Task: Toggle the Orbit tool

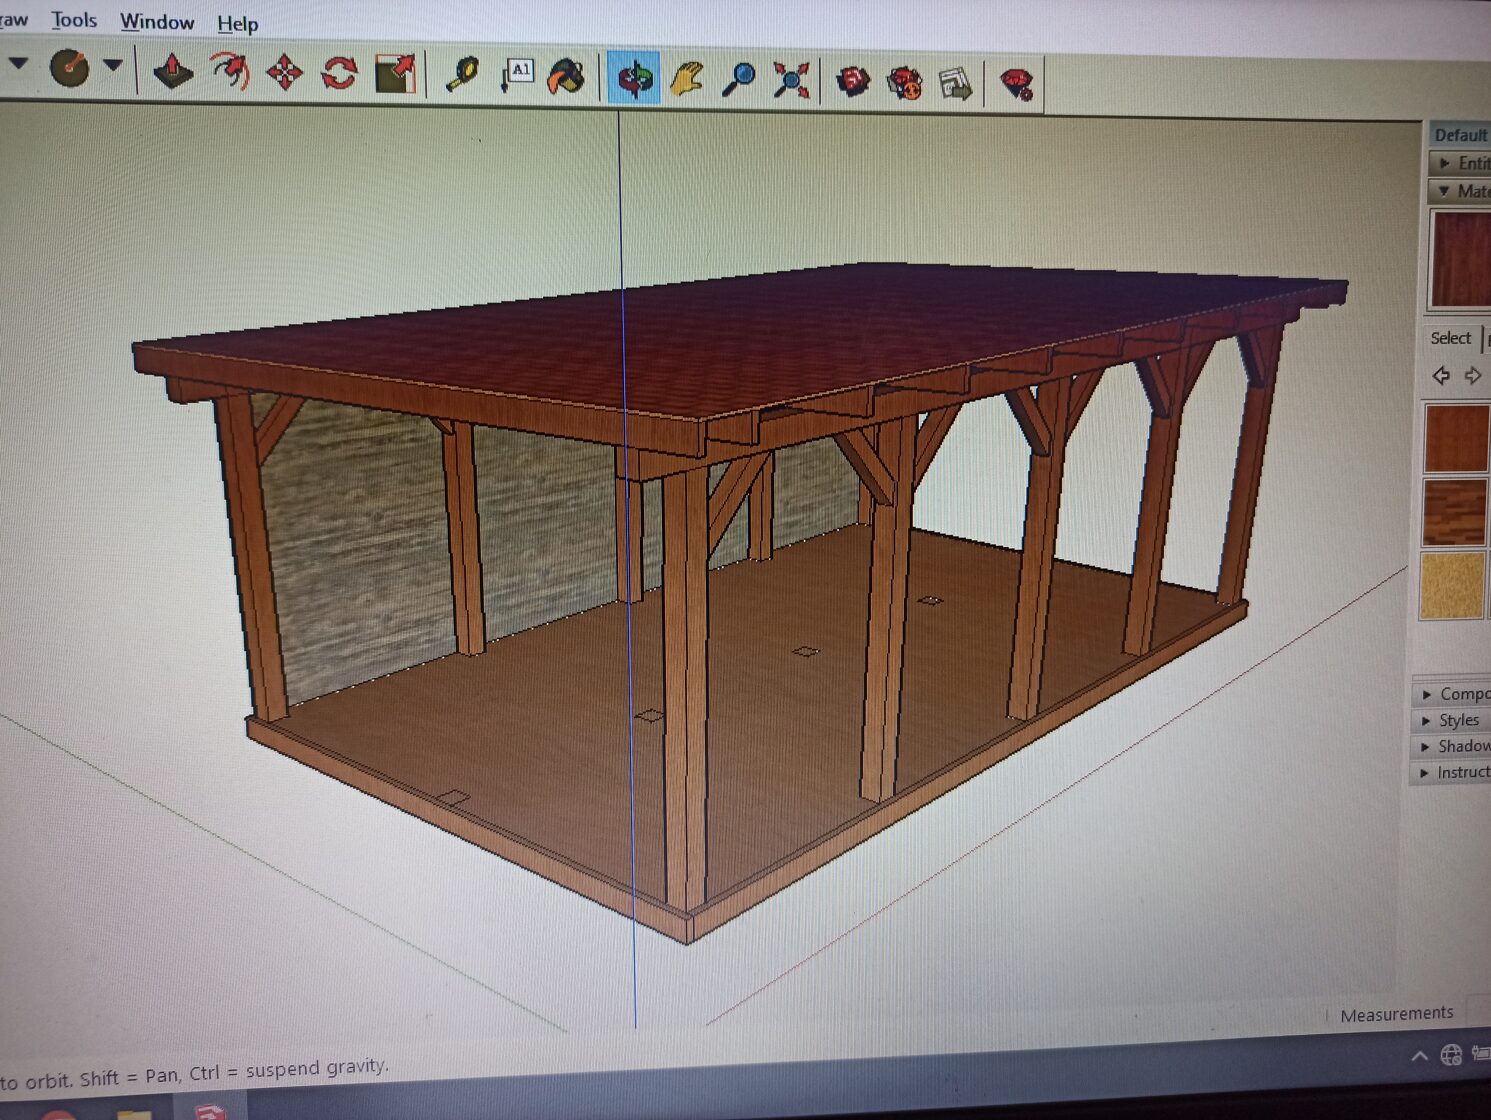Action: (634, 78)
